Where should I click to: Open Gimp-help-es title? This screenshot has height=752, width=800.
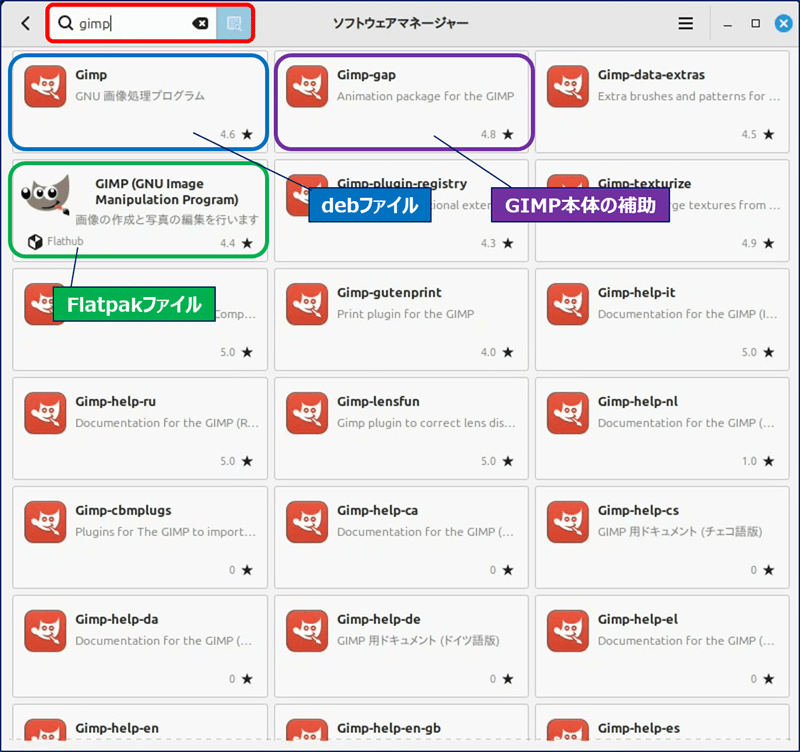tap(639, 729)
